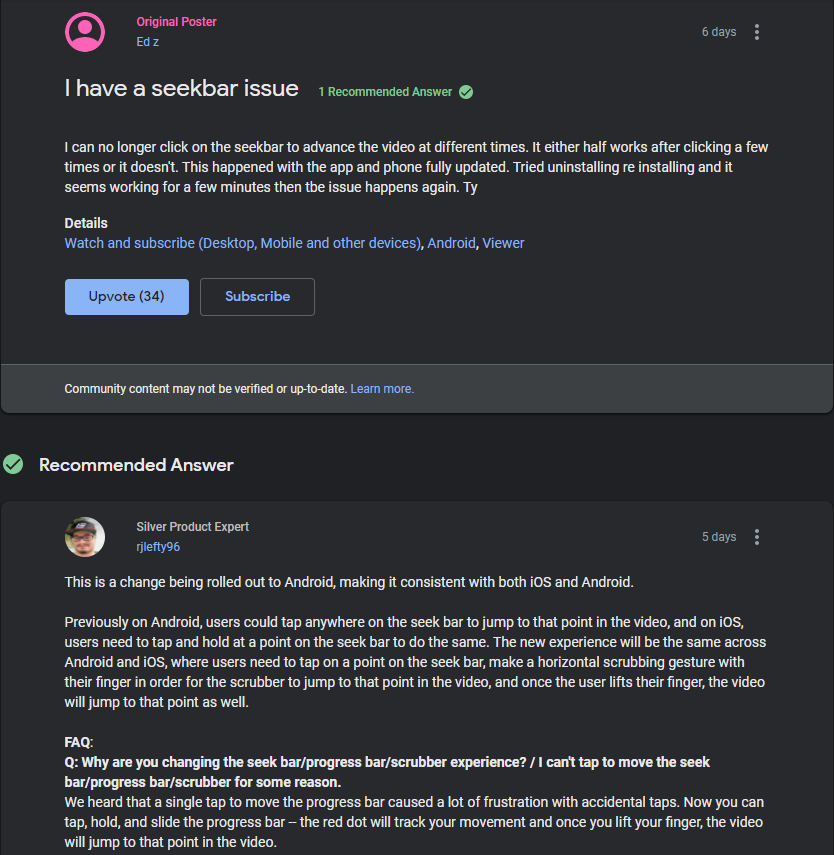Viewport: 834px width, 855px height.
Task: Click the Original Poster label
Action: pos(176,22)
